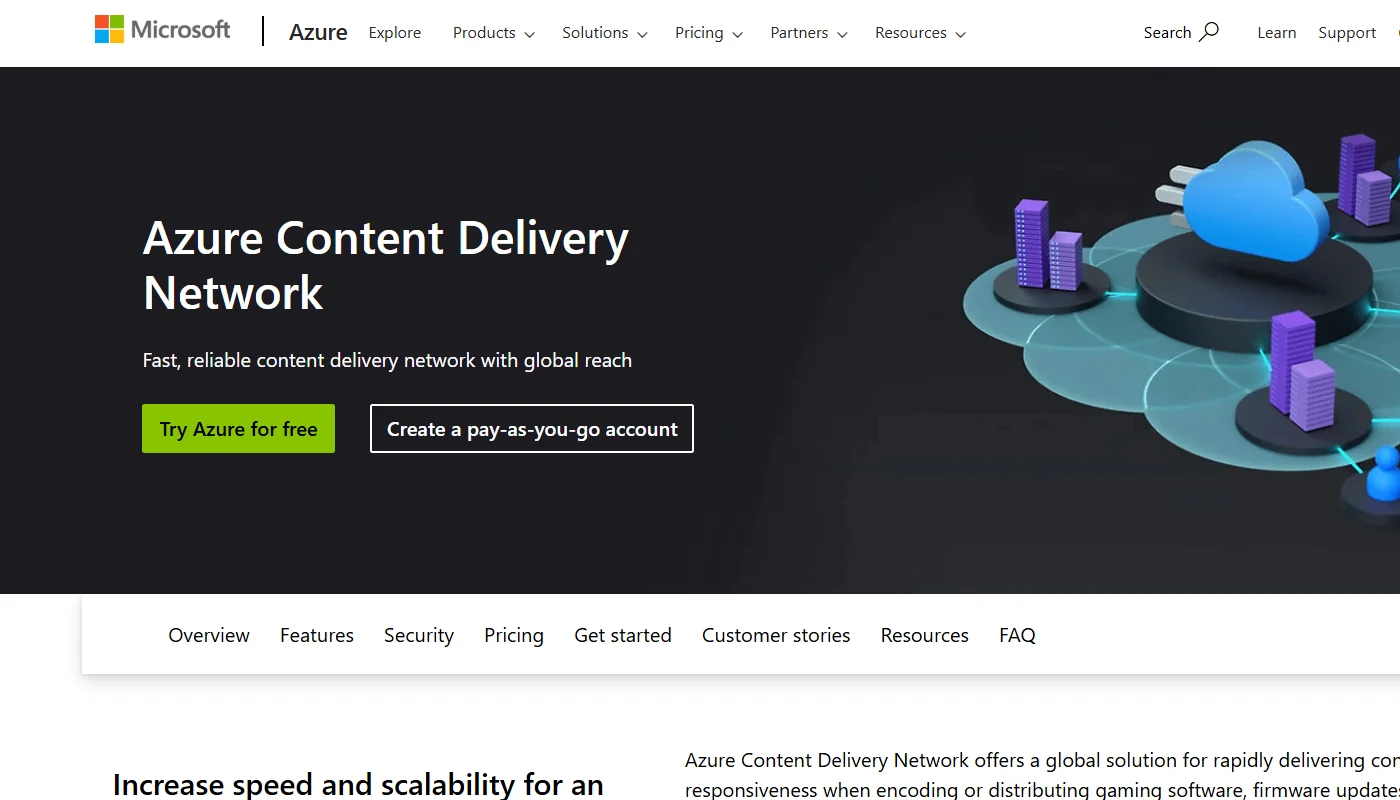This screenshot has width=1400, height=800.
Task: Jump to the Customer stories section
Action: [776, 635]
